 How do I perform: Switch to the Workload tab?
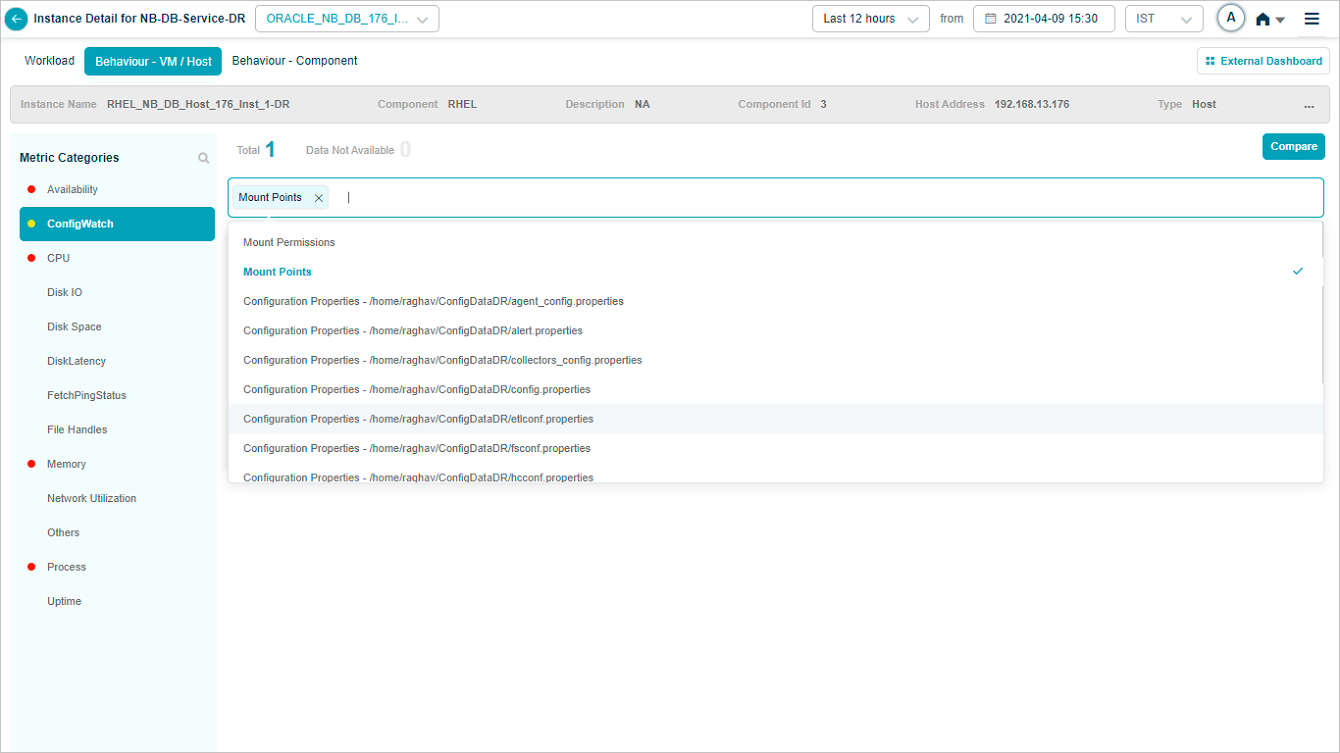tap(49, 61)
